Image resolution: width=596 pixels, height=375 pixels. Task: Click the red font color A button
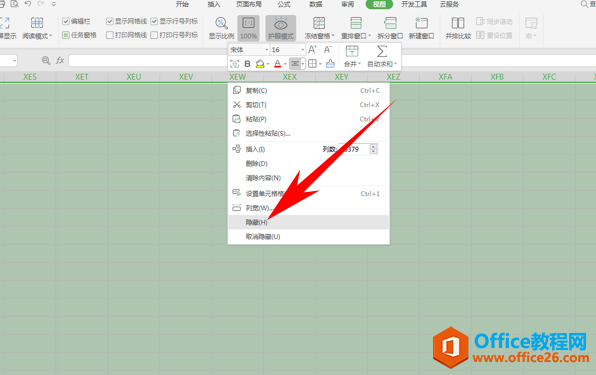tap(277, 64)
